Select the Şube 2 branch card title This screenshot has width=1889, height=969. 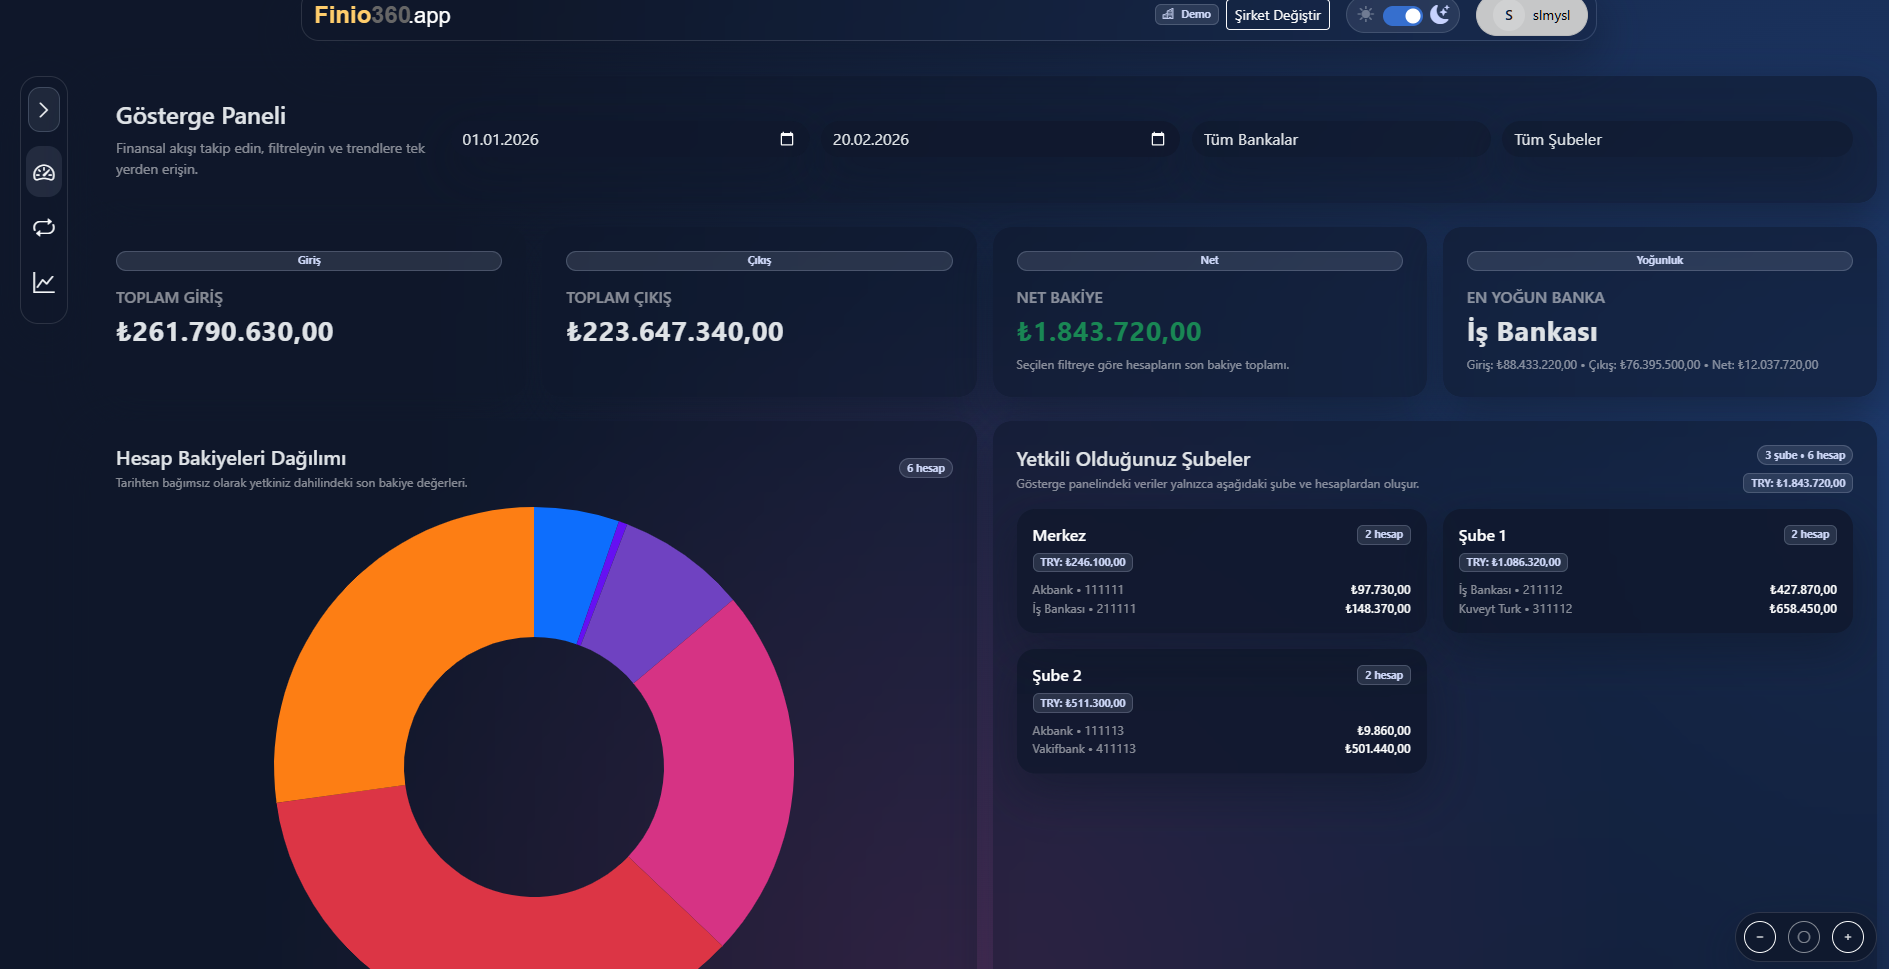coord(1057,676)
